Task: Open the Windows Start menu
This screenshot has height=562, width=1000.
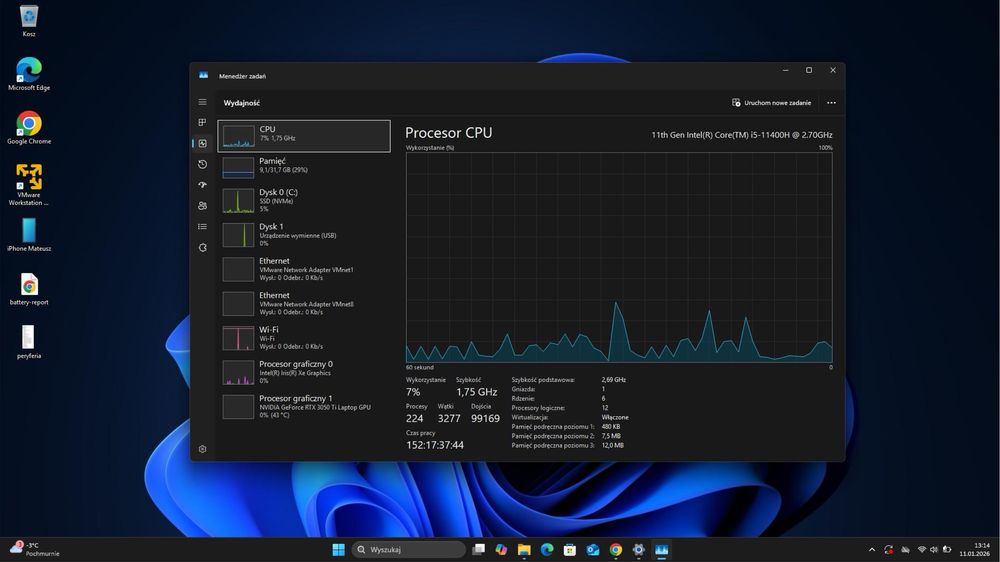Action: pos(339,549)
